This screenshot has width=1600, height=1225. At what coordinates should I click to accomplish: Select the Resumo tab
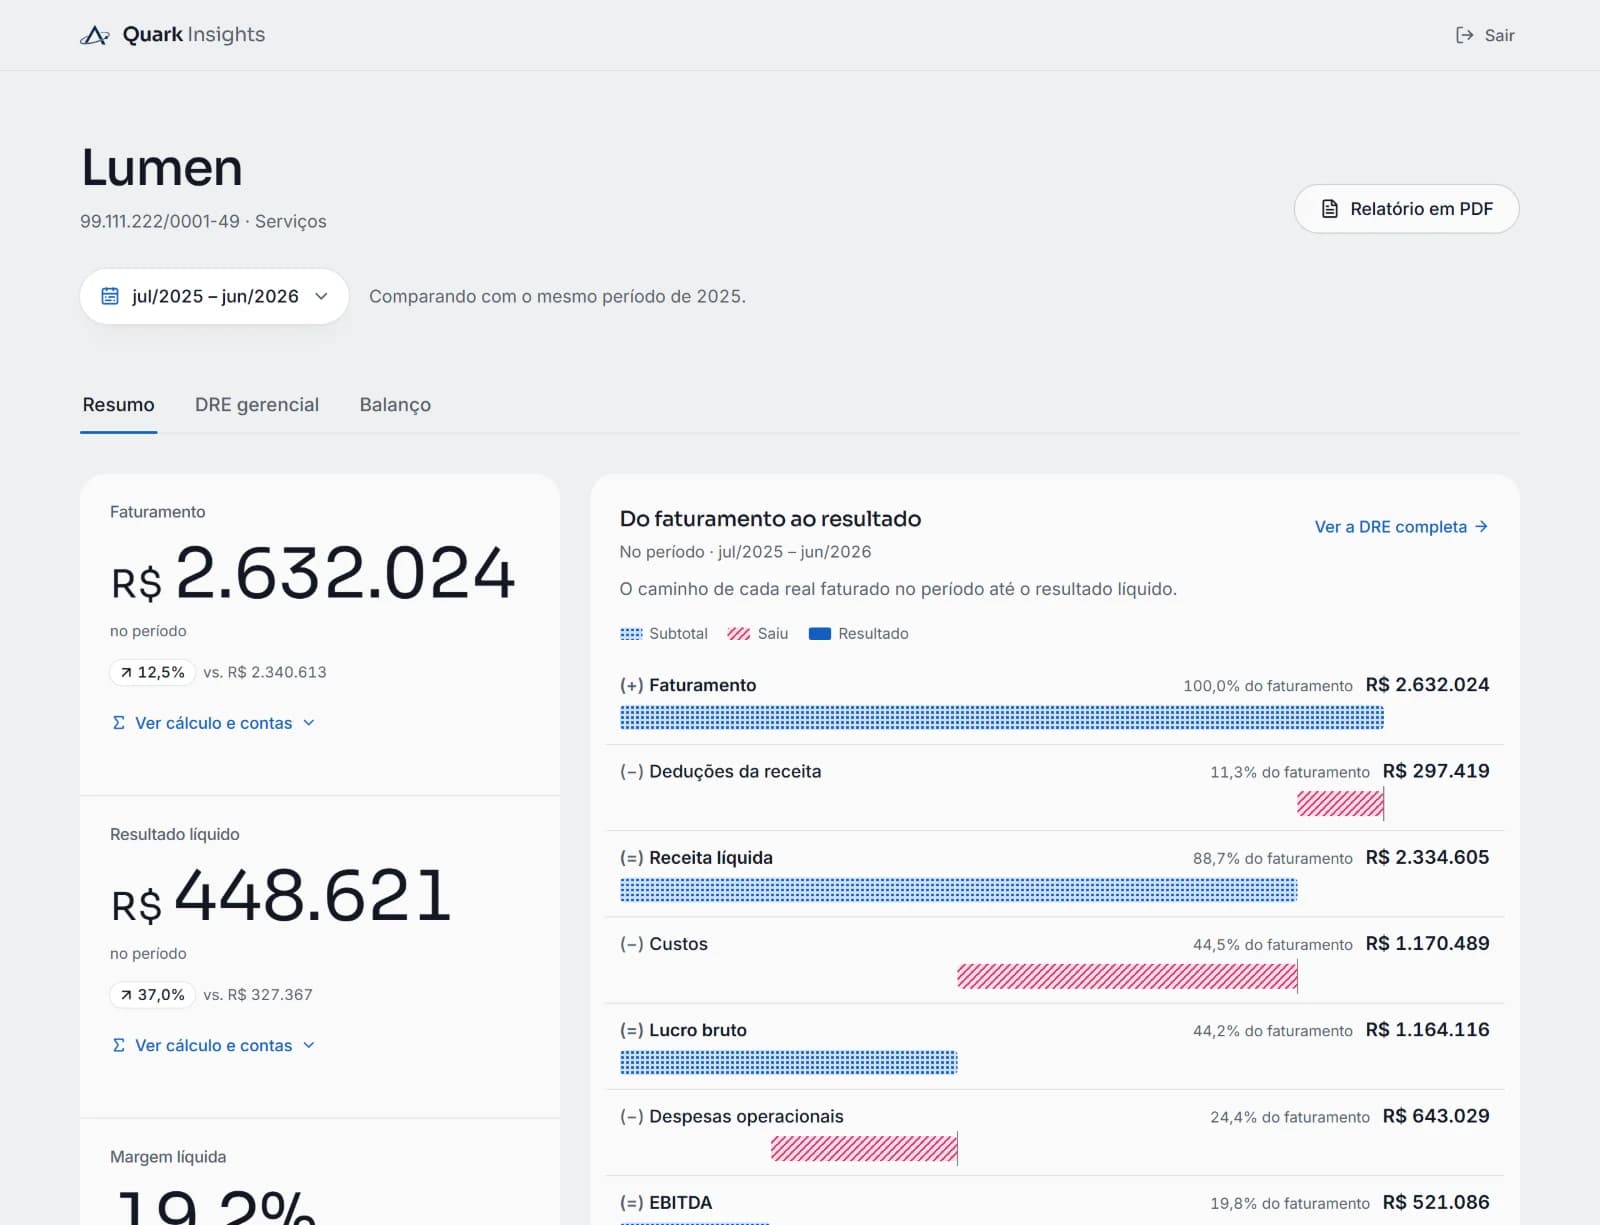(x=118, y=404)
